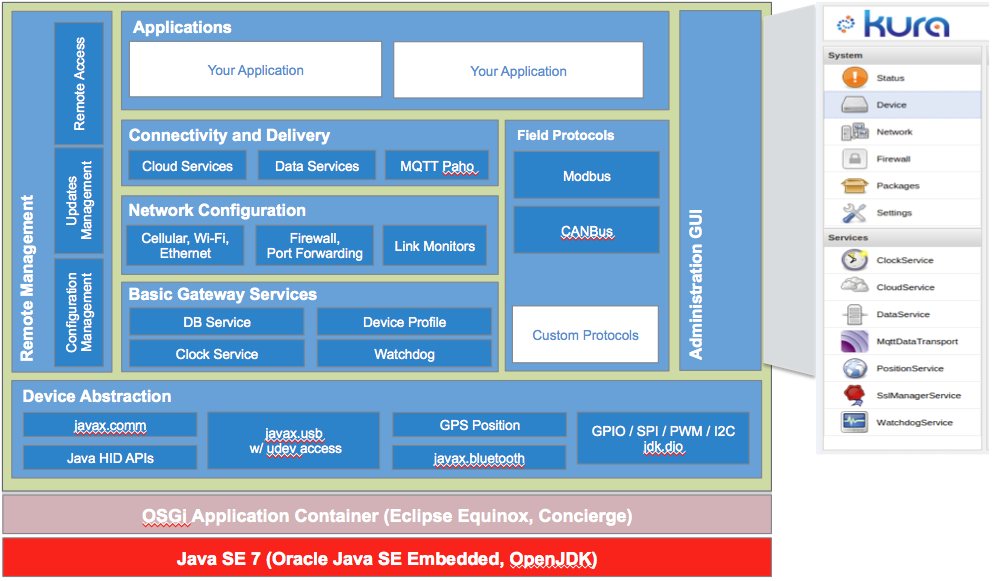
Task: Click the SslManagerService red seal icon
Action: [x=855, y=395]
